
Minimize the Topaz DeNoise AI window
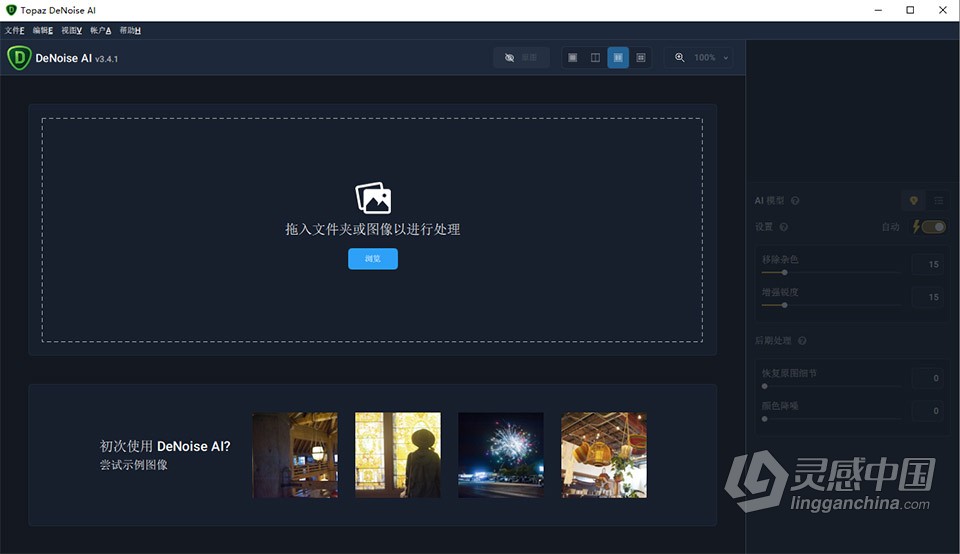click(x=879, y=10)
